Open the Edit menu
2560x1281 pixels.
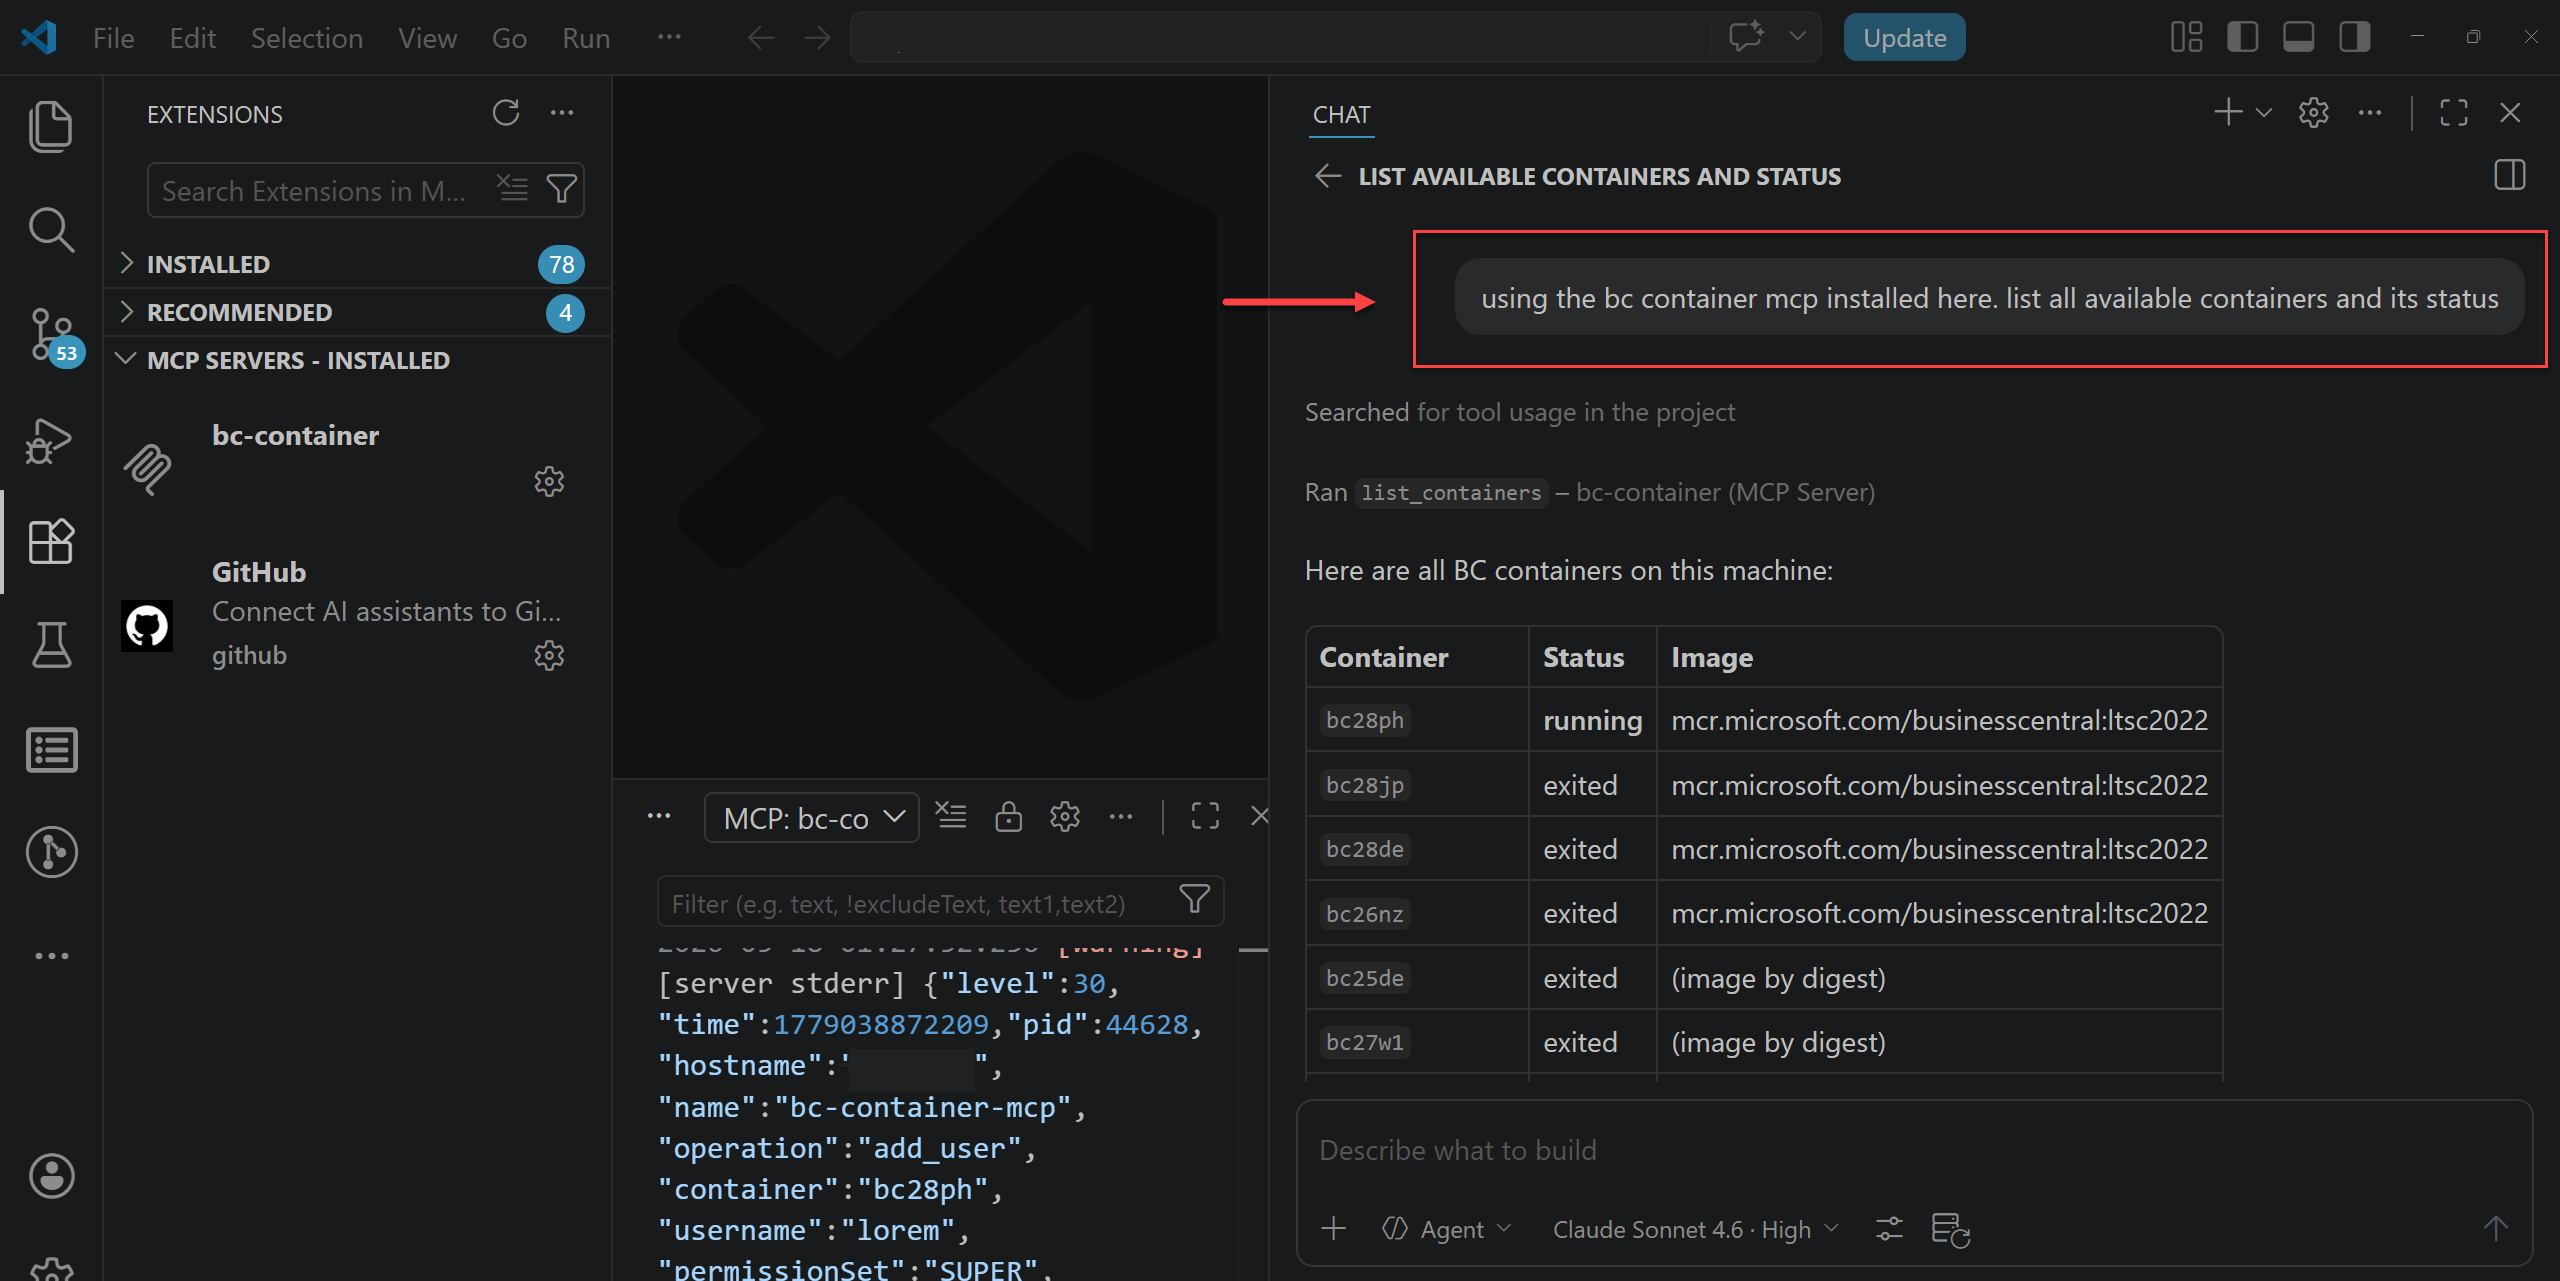point(192,37)
